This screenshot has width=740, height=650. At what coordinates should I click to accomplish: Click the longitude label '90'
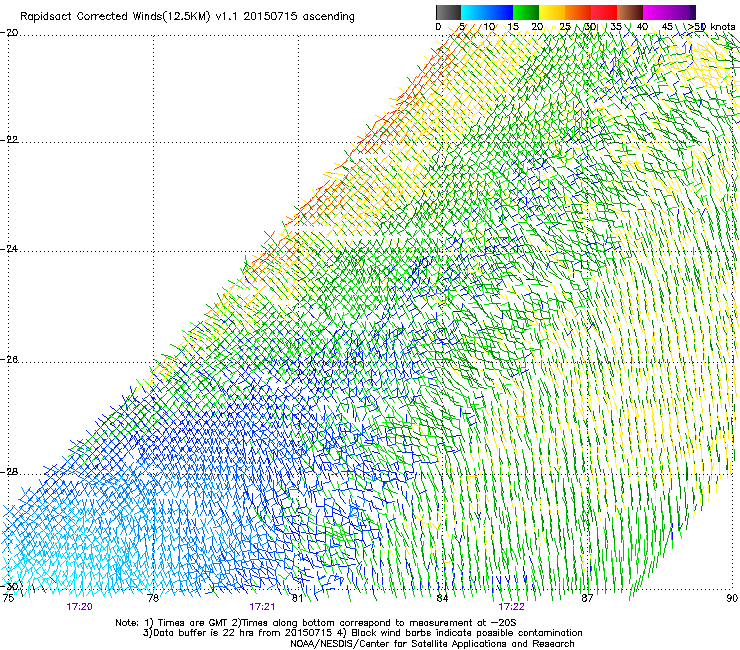click(x=732, y=598)
